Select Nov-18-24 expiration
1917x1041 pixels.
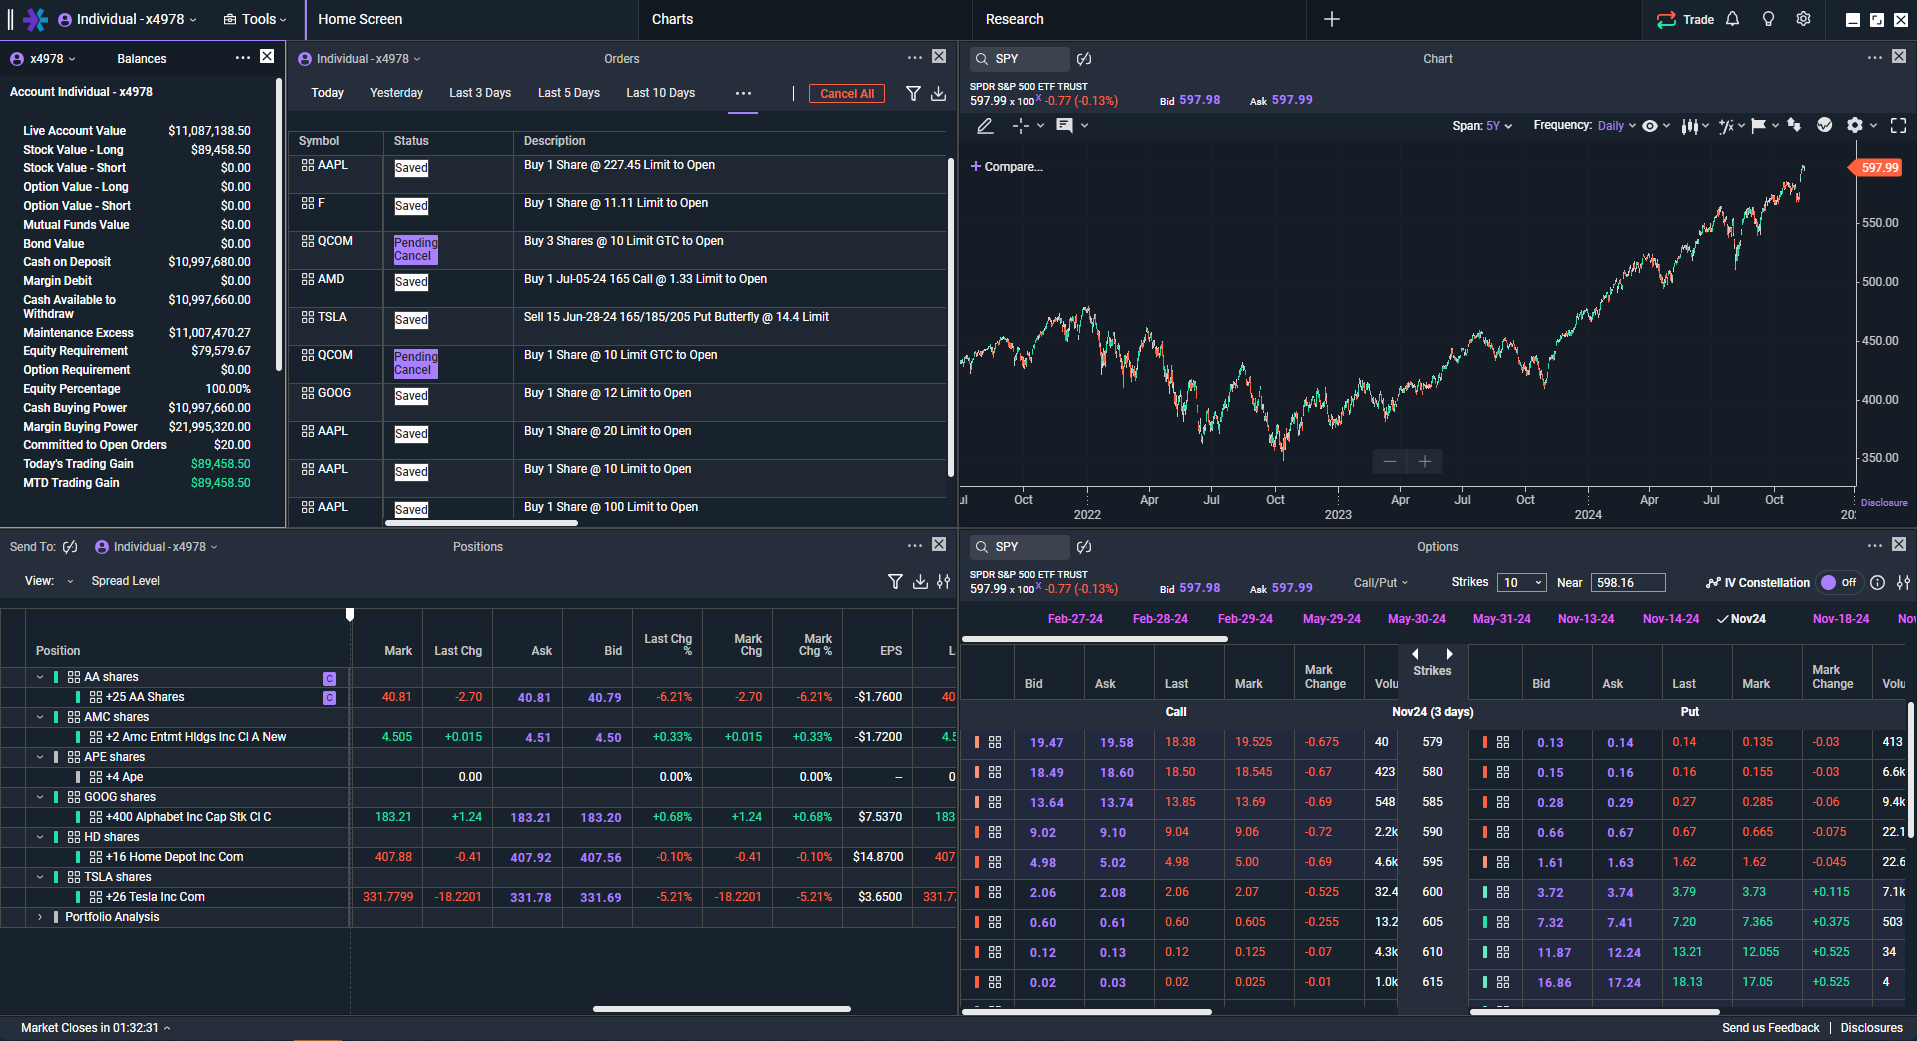pyautogui.click(x=1840, y=619)
